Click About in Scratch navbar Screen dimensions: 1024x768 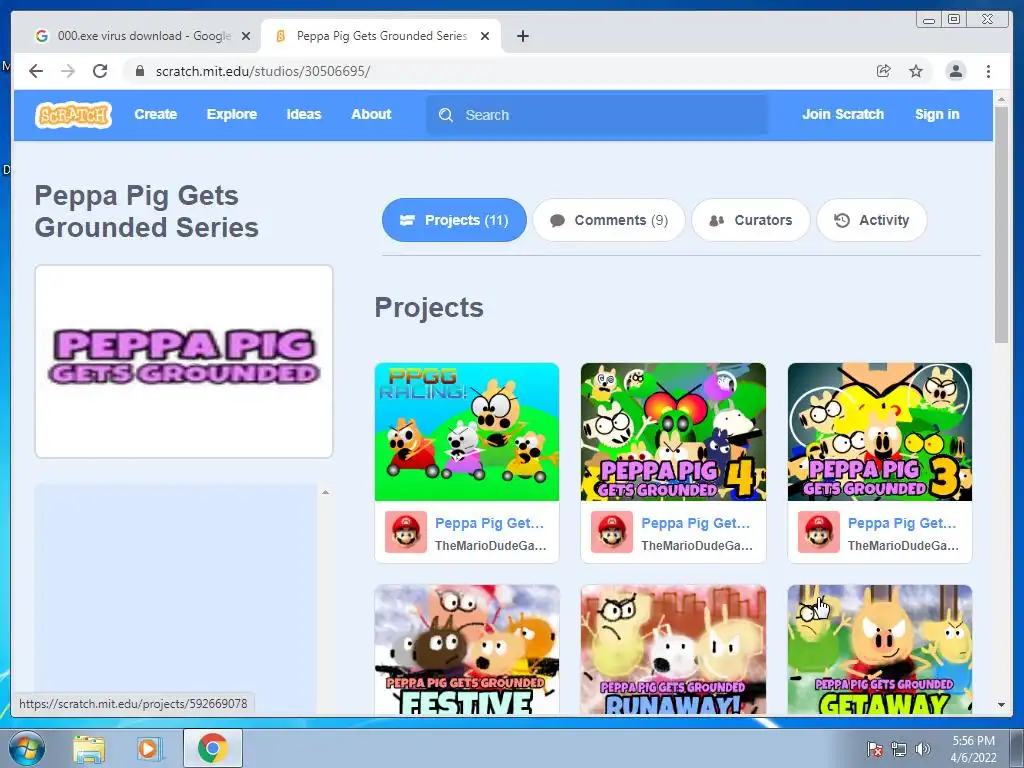tap(371, 114)
